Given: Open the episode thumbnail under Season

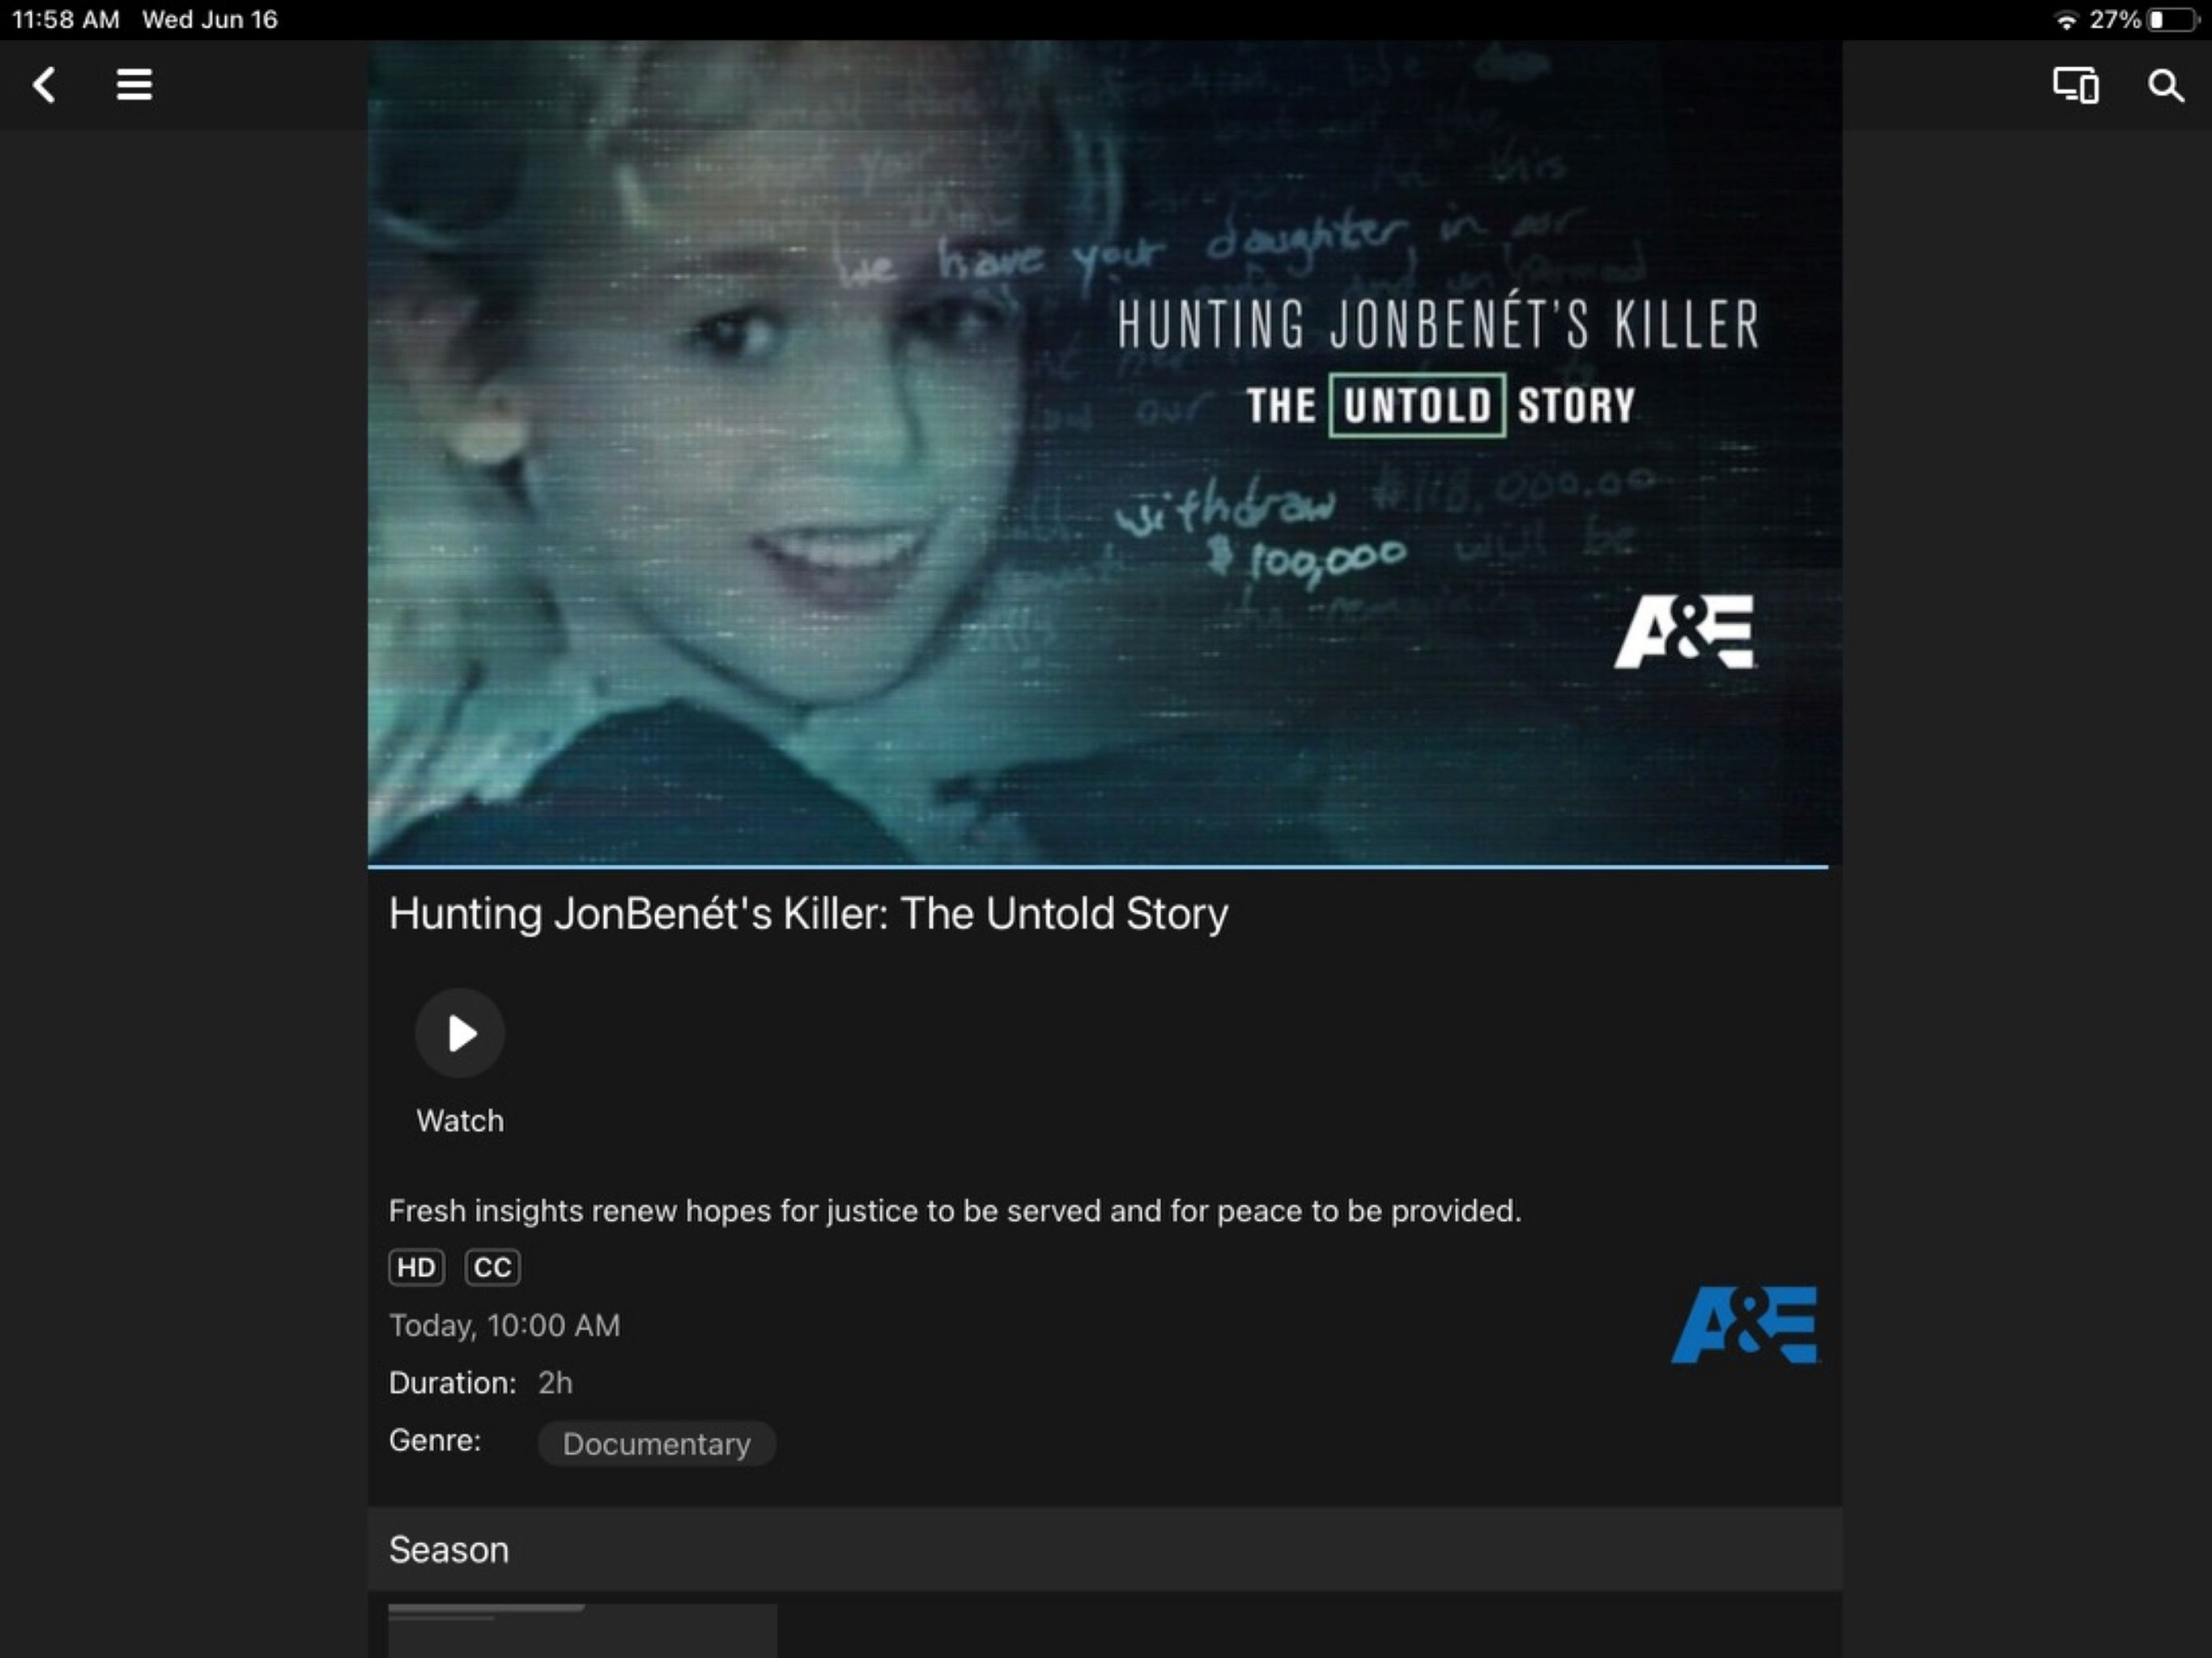Looking at the screenshot, I should click(x=582, y=1631).
